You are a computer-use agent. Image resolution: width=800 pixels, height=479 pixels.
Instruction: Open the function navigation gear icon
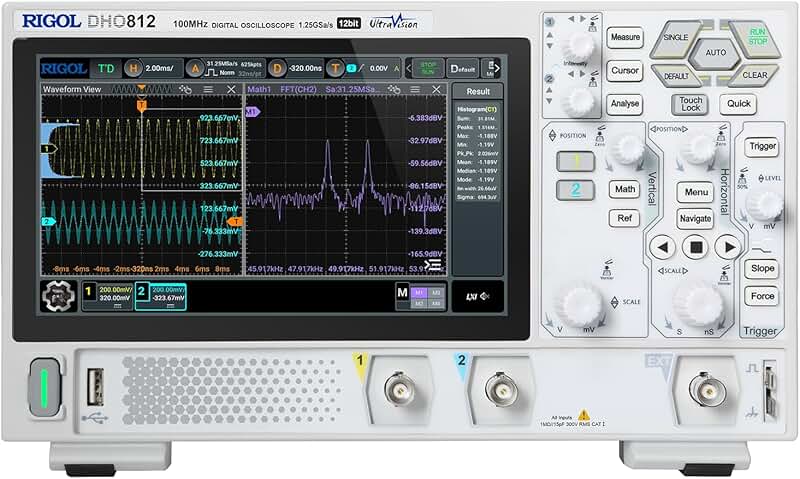59,297
